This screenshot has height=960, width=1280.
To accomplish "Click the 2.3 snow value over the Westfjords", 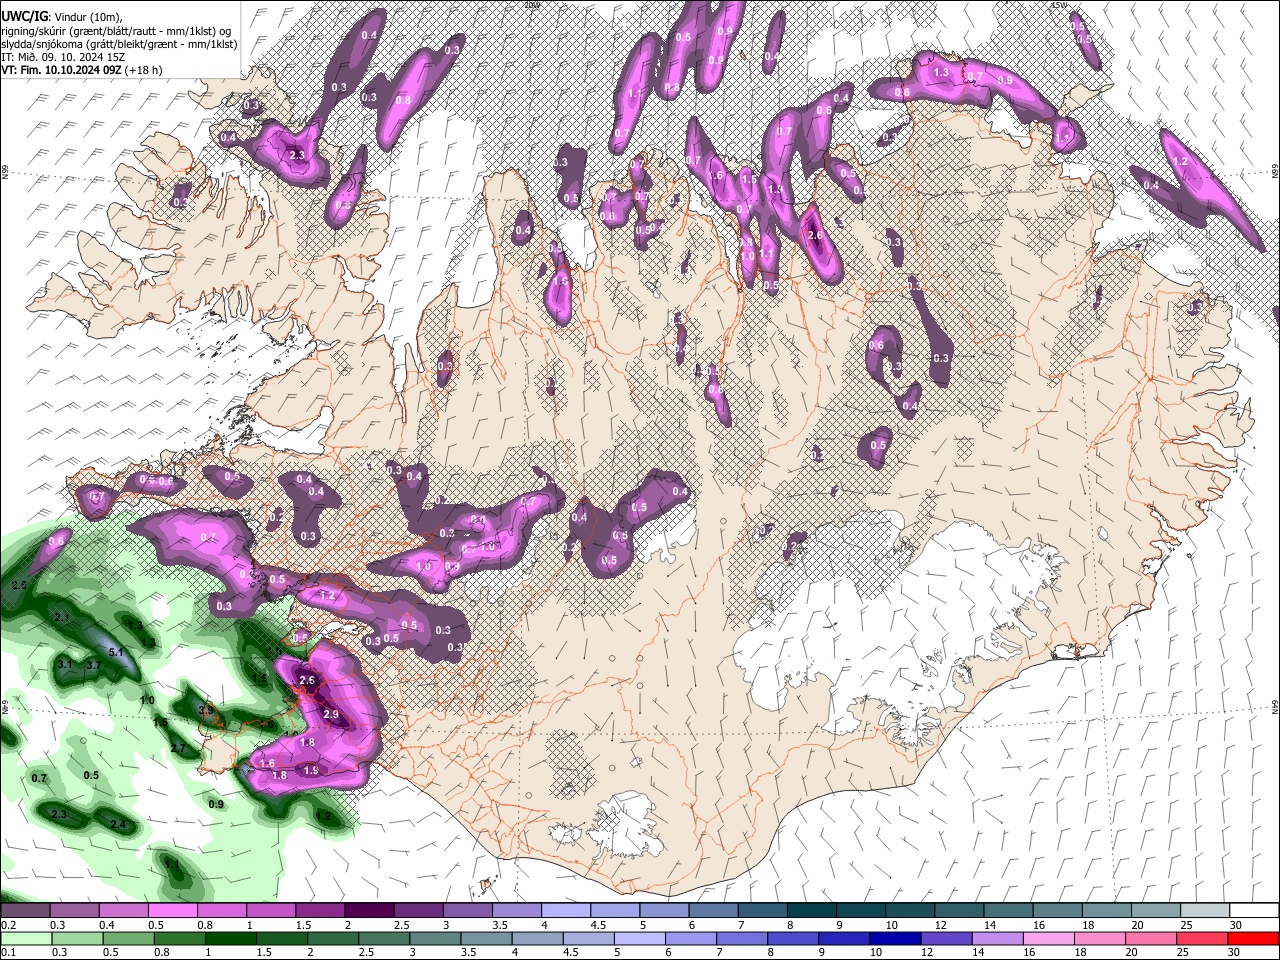I will (296, 155).
